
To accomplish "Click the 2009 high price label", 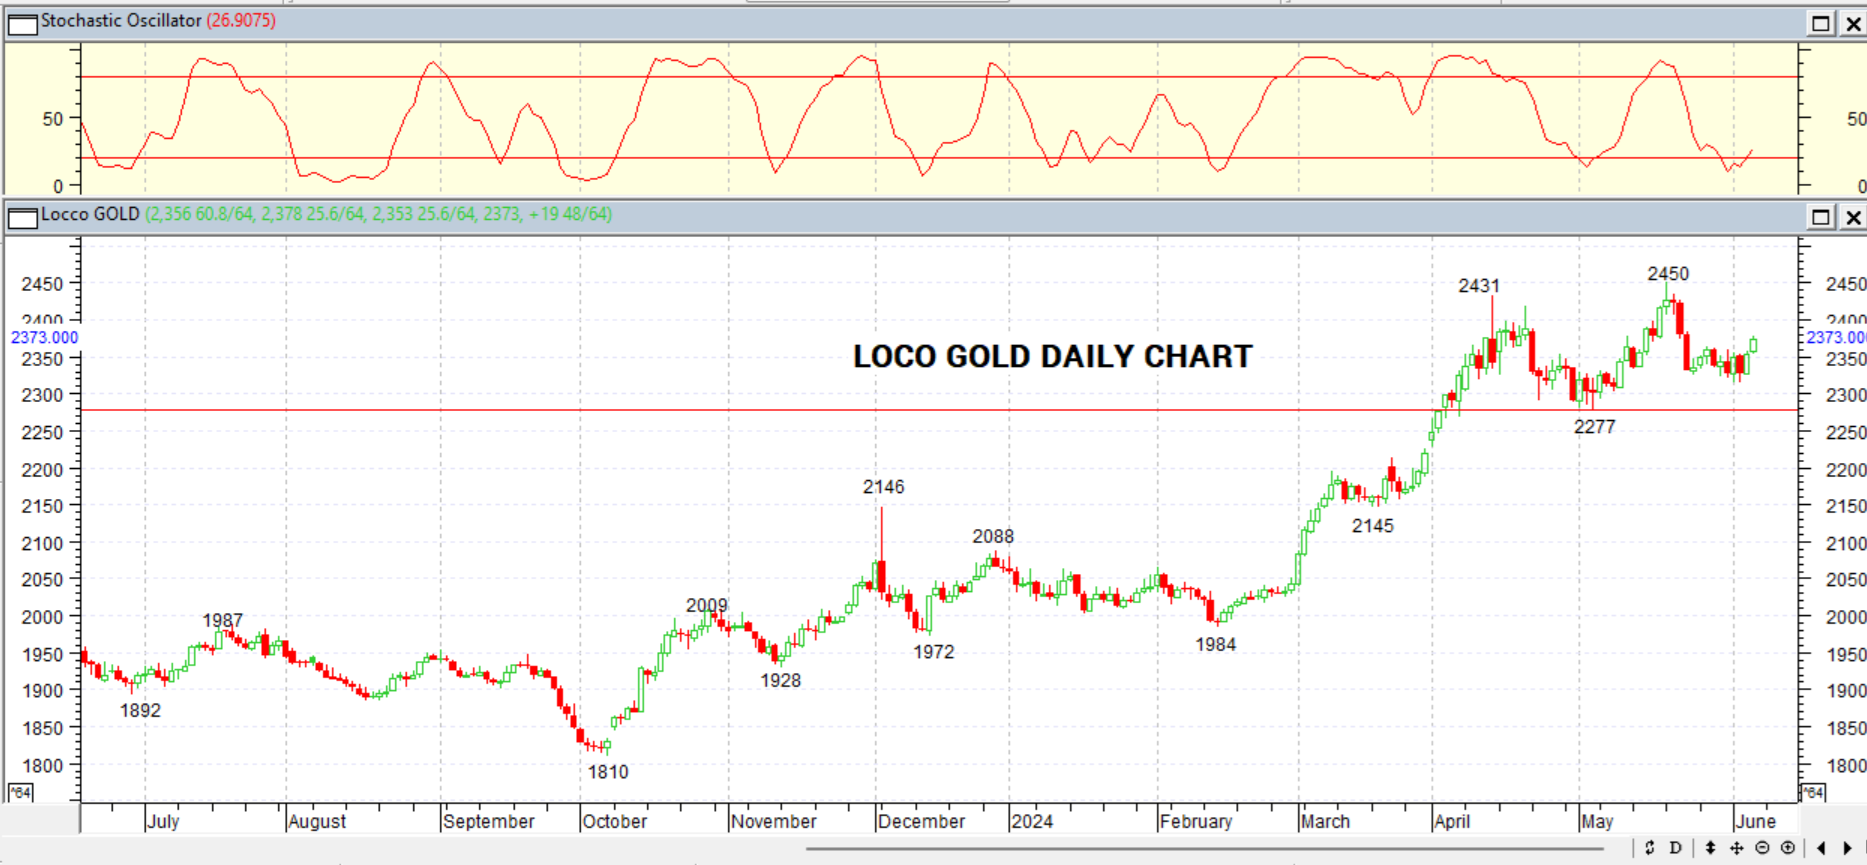I will pyautogui.click(x=706, y=606).
